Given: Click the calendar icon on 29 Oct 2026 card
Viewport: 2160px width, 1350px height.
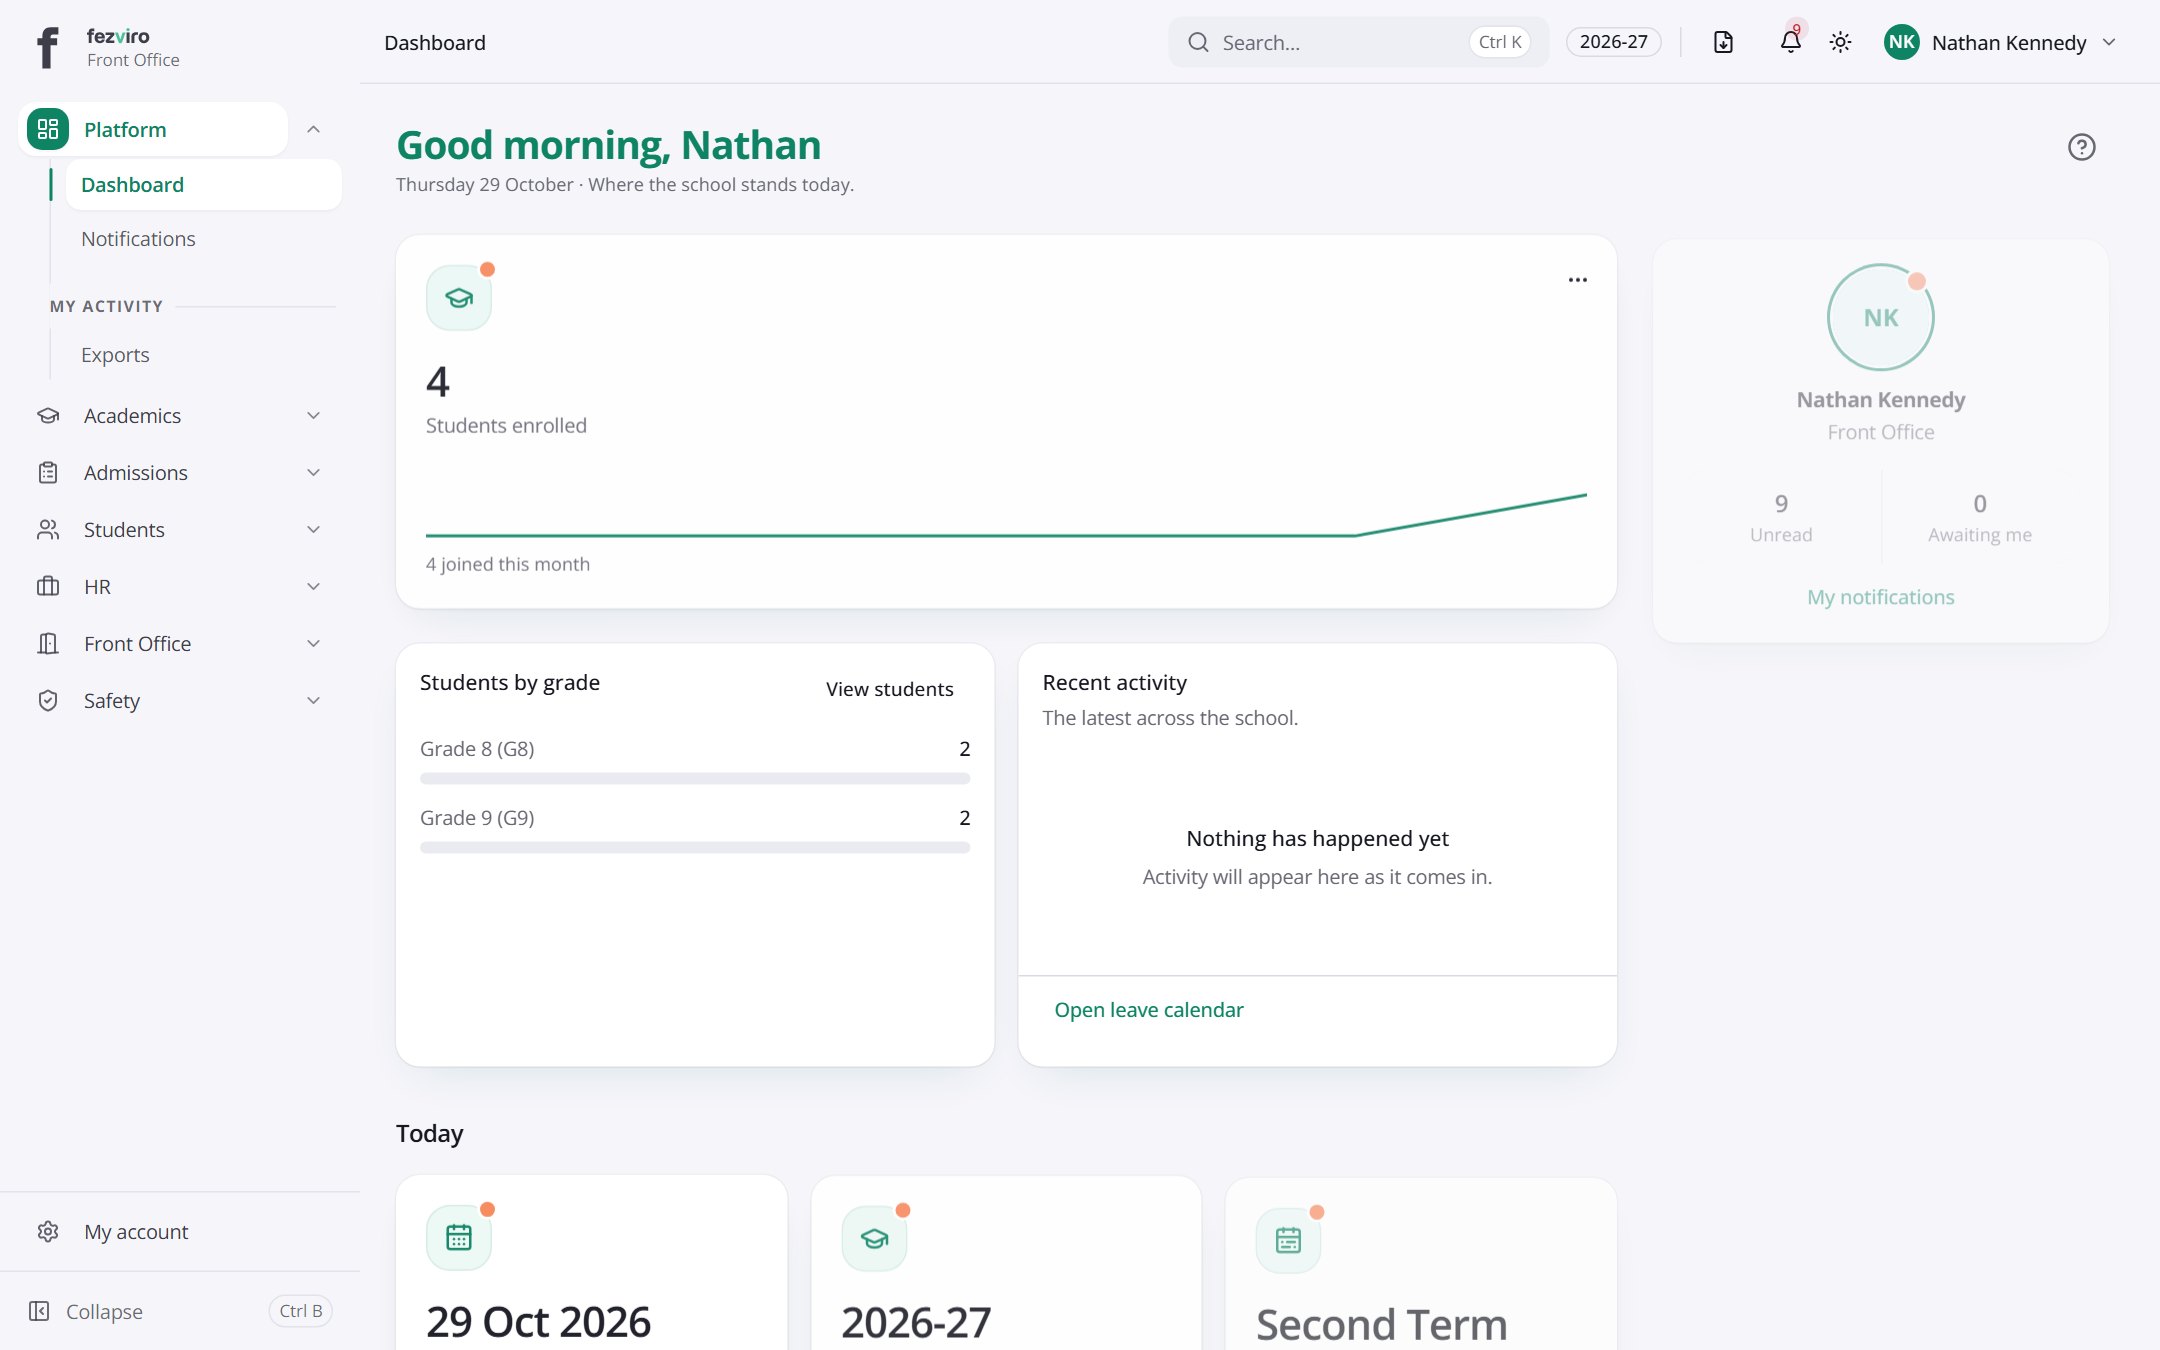Looking at the screenshot, I should tap(459, 1238).
